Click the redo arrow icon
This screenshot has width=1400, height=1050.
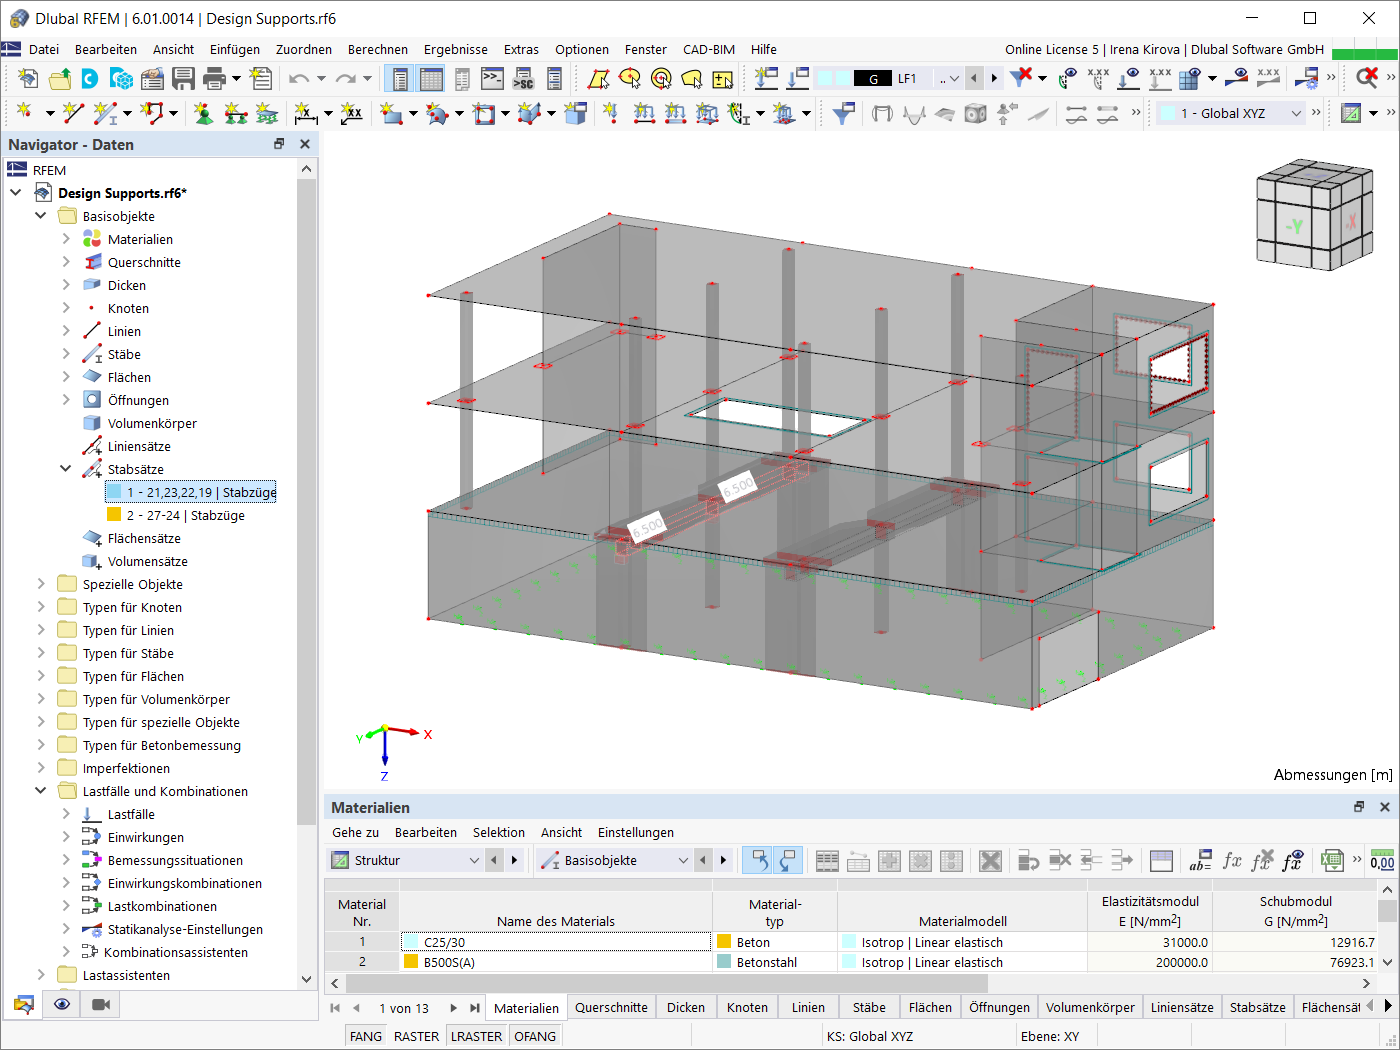[x=346, y=78]
